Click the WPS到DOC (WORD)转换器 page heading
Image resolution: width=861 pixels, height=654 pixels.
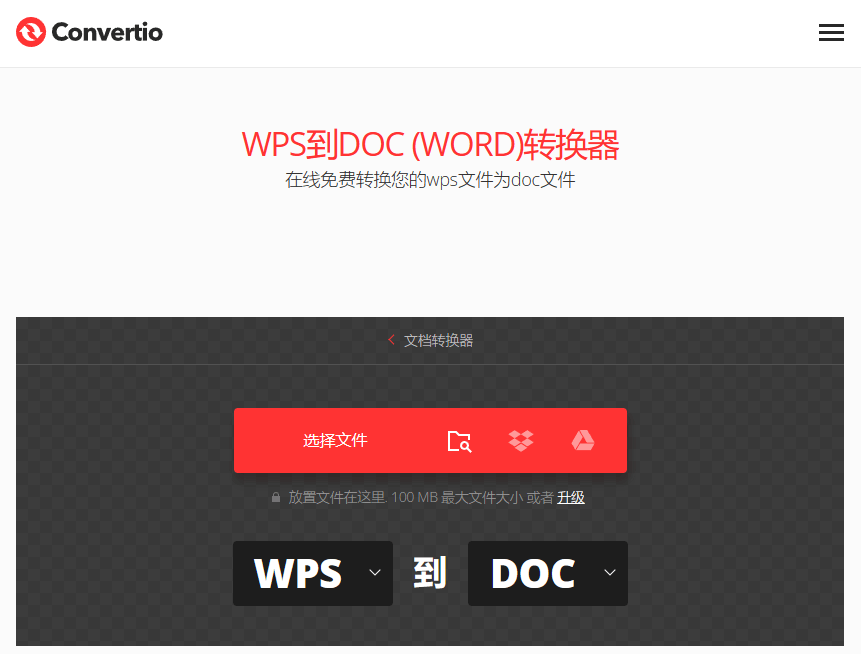pos(430,144)
